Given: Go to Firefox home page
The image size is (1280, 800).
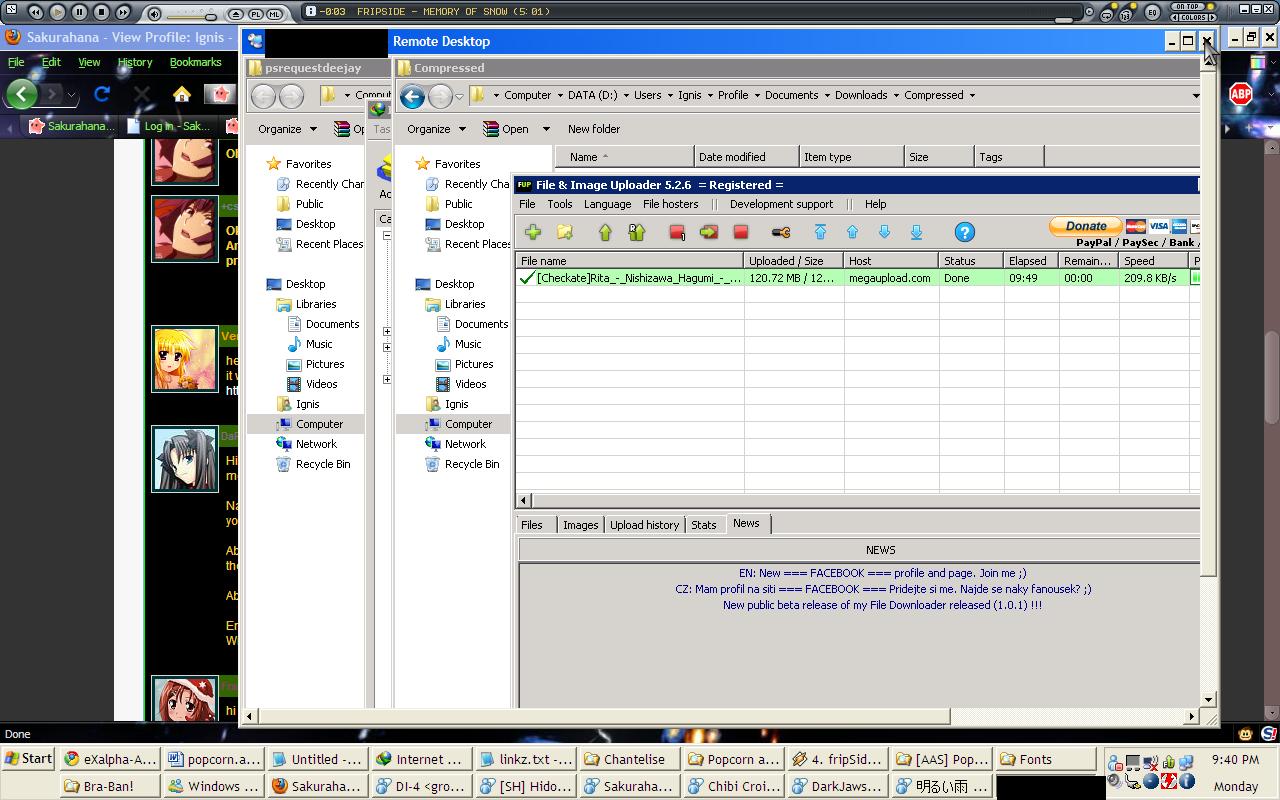Looking at the screenshot, I should pyautogui.click(x=181, y=94).
